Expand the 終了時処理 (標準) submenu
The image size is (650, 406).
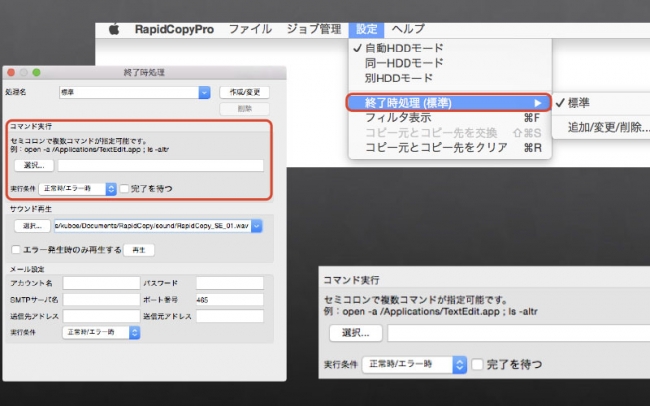[x=449, y=103]
